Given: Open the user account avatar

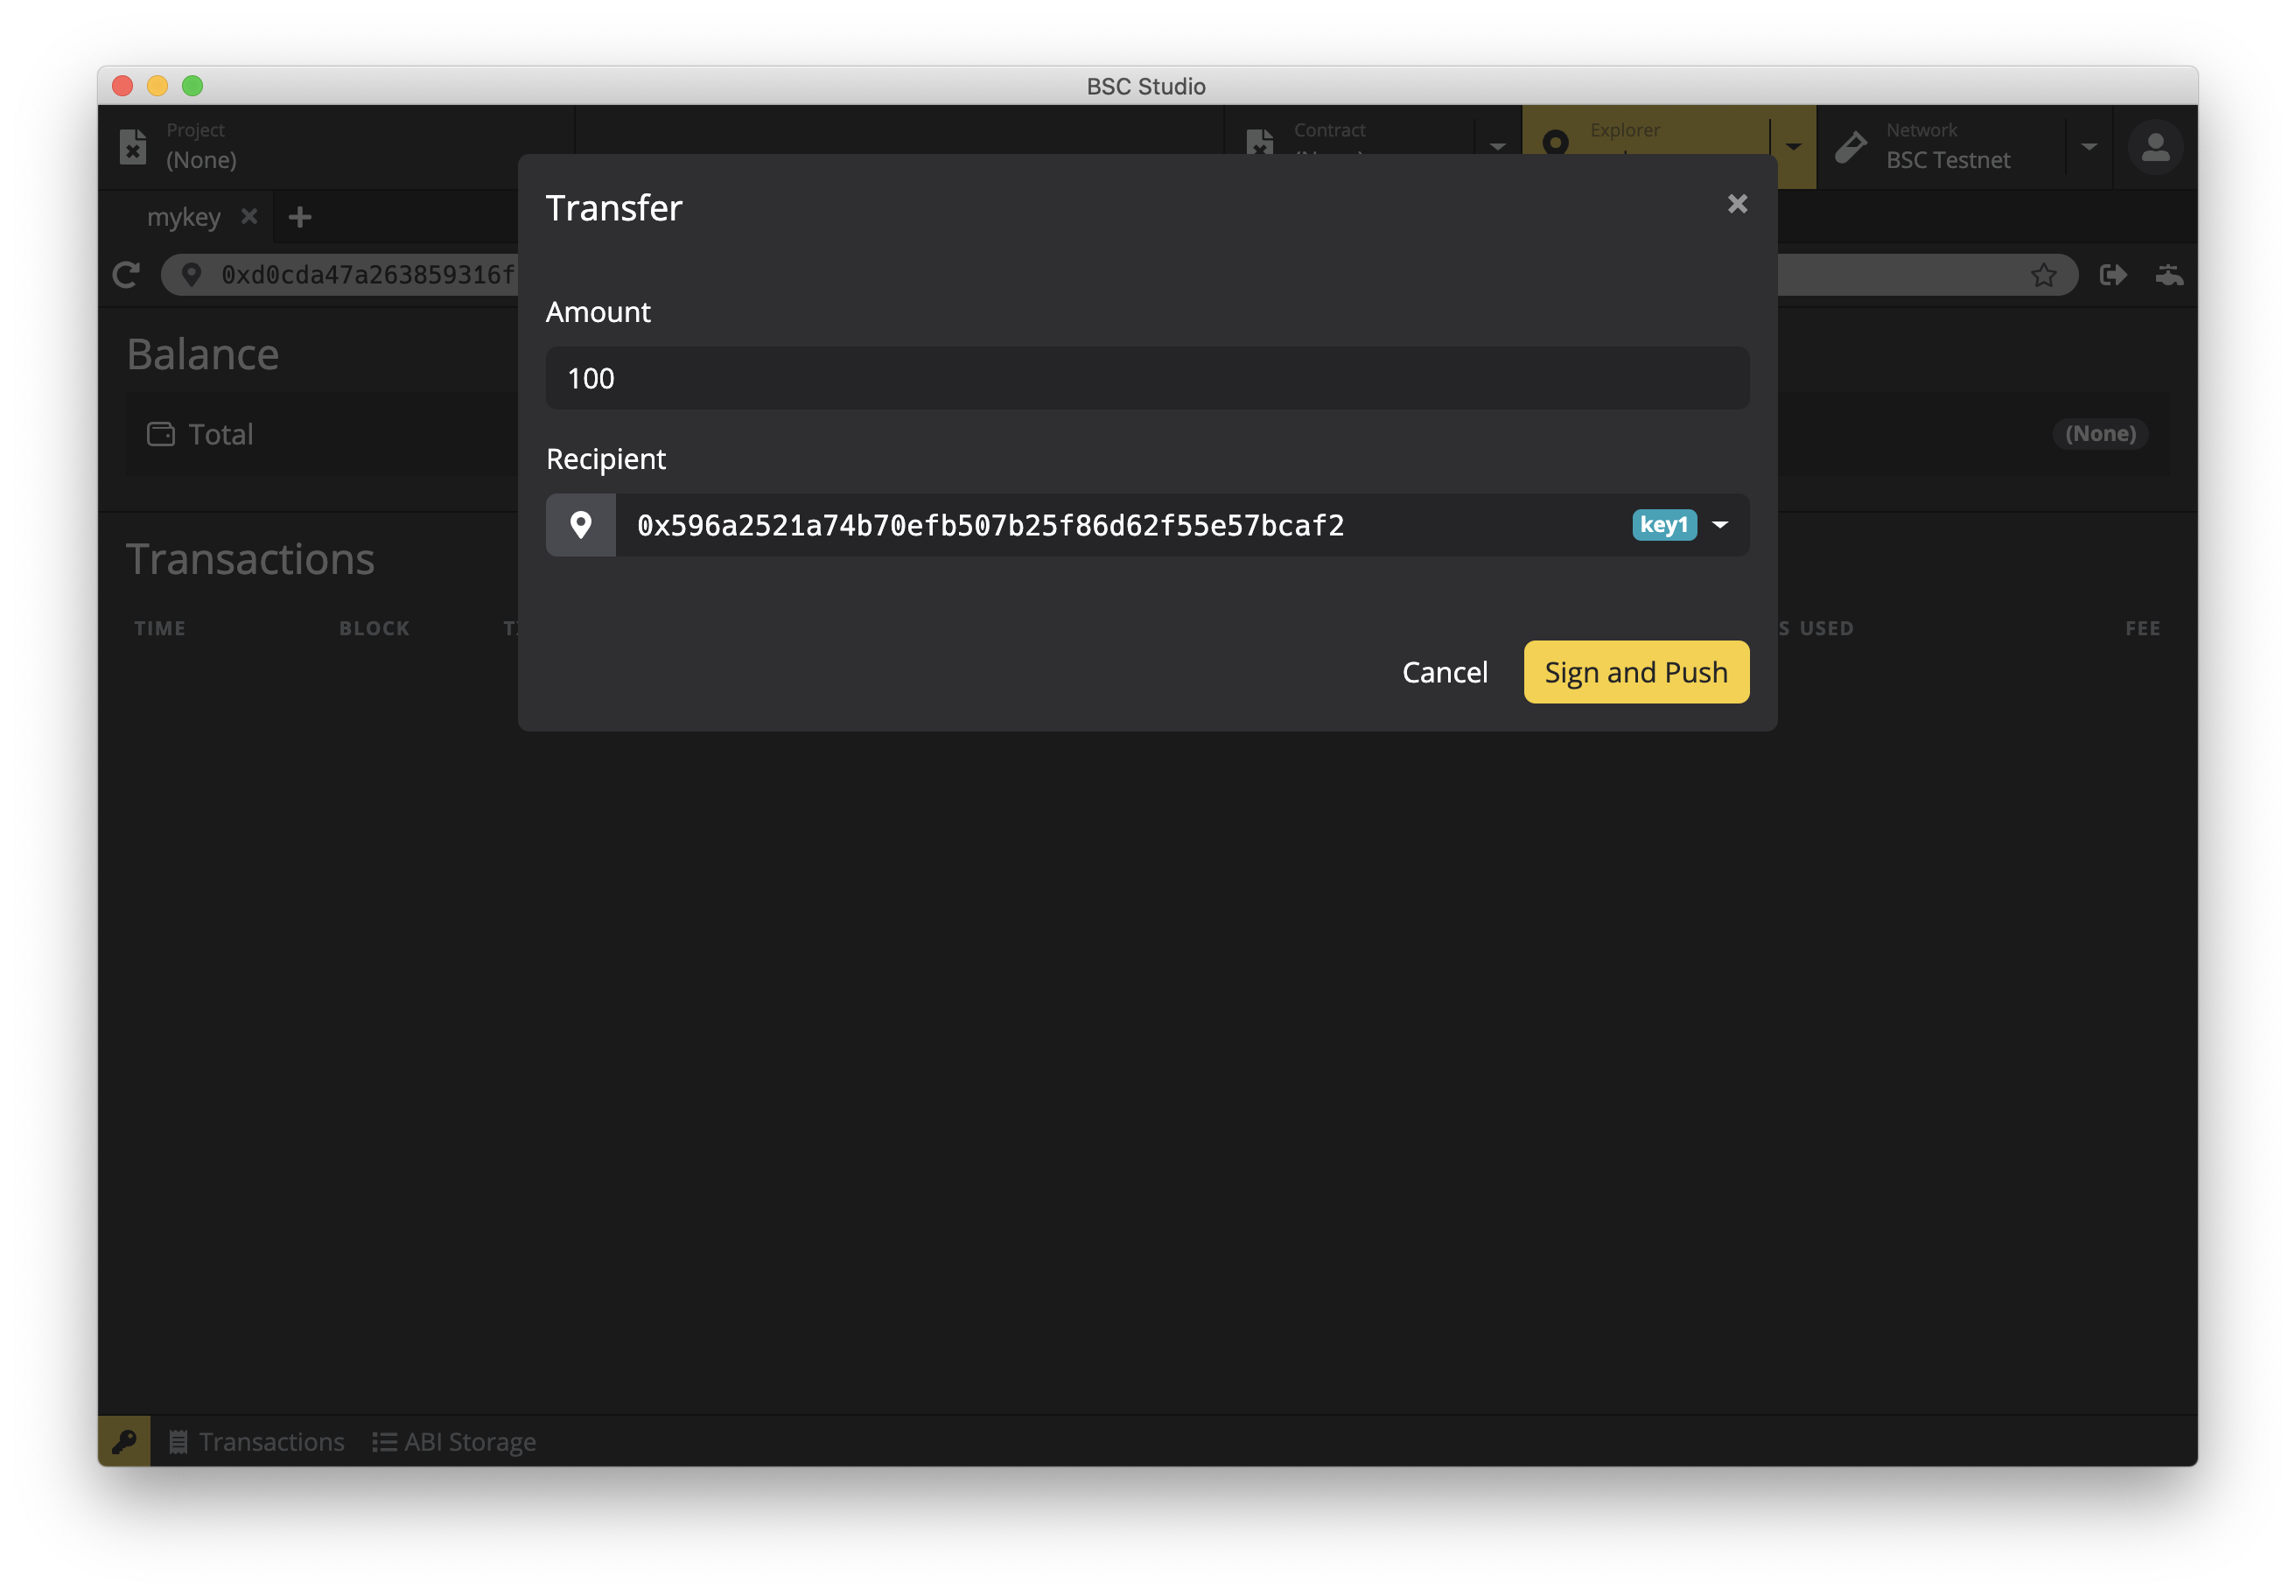Looking at the screenshot, I should [x=2154, y=148].
